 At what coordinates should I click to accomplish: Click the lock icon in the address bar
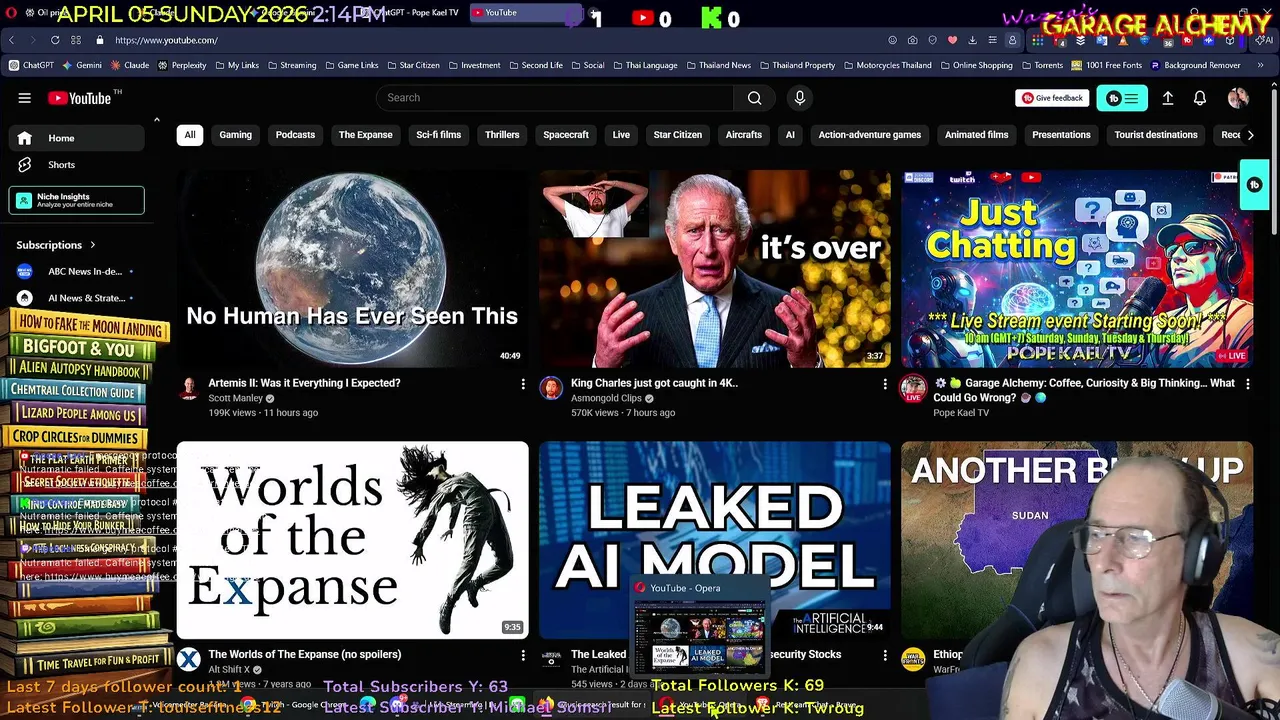pos(100,40)
